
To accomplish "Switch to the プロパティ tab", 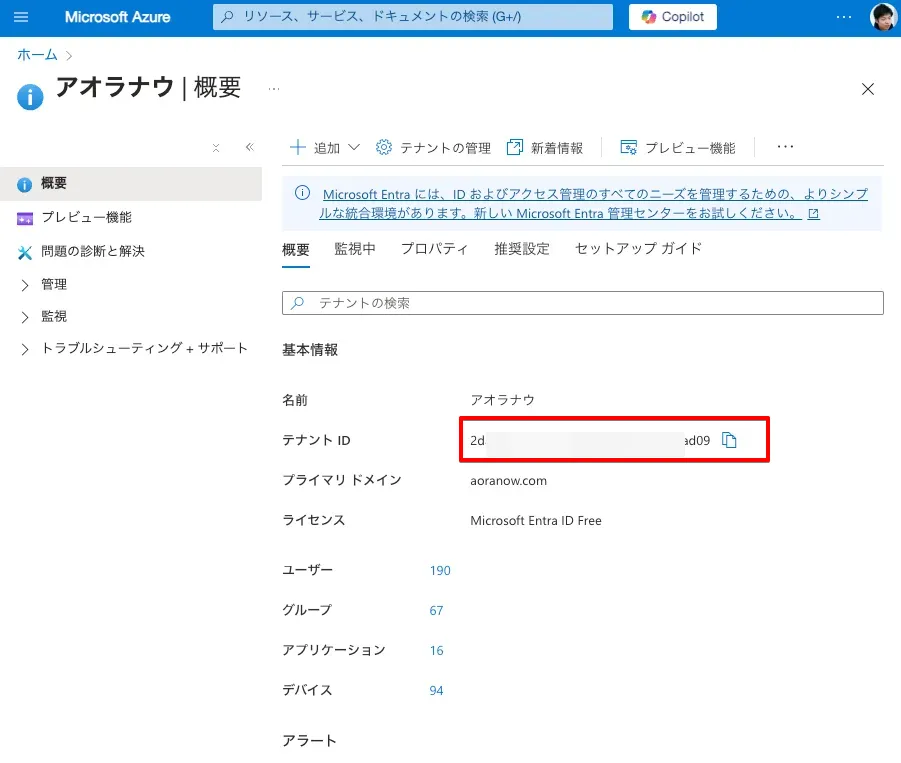I will [434, 249].
